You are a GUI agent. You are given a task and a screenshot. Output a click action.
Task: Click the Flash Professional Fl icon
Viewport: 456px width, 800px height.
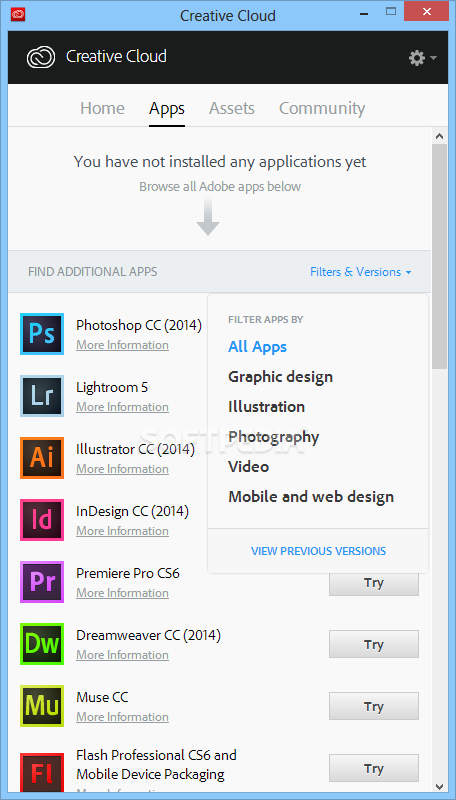tap(42, 771)
